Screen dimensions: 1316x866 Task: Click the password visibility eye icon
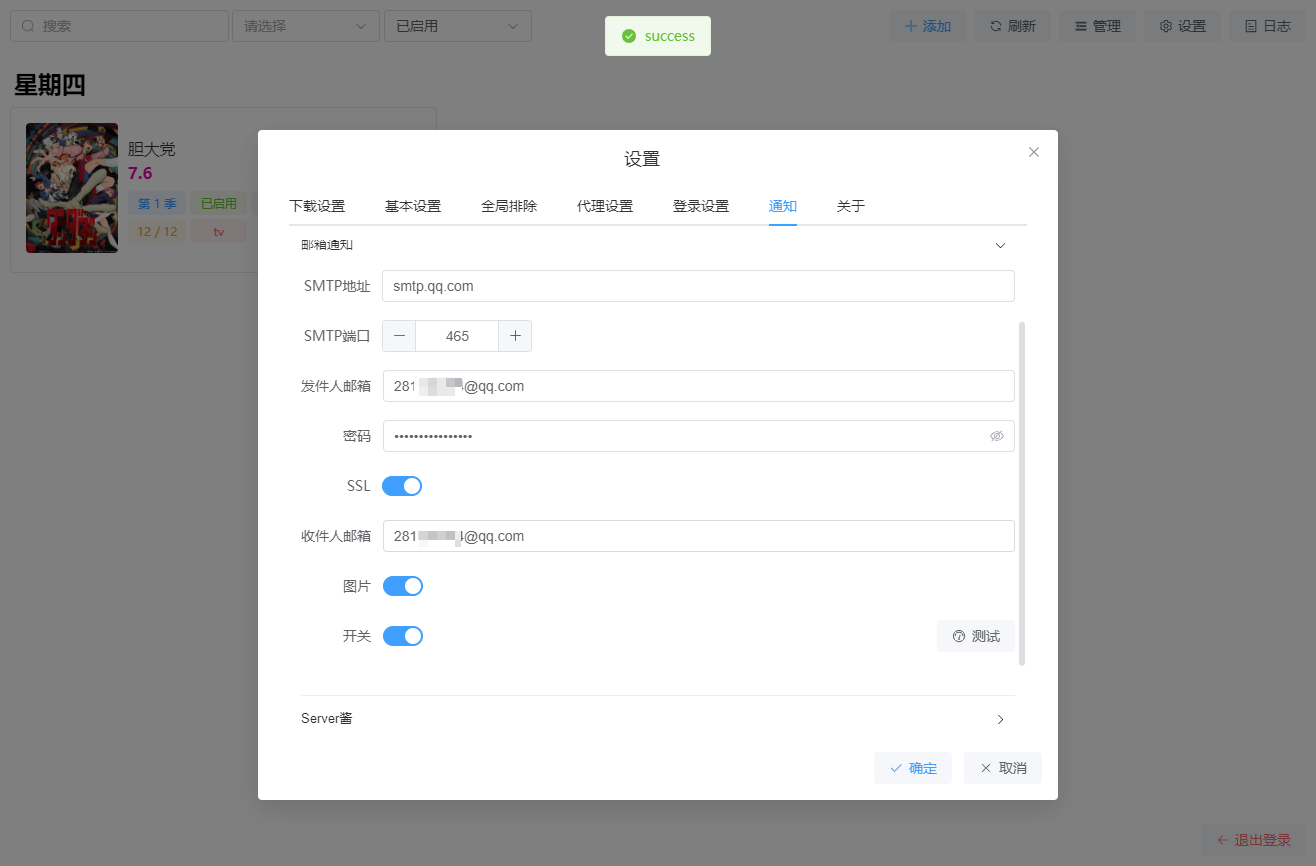[996, 436]
